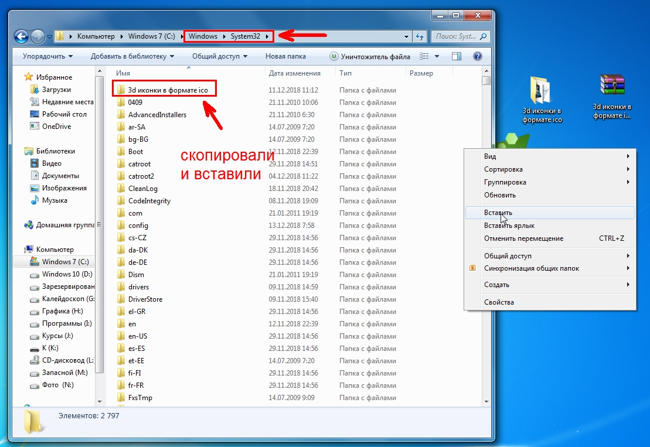Screen dimensions: 650x447
Task: Select the CodeIntegrity folder
Action: 149,201
